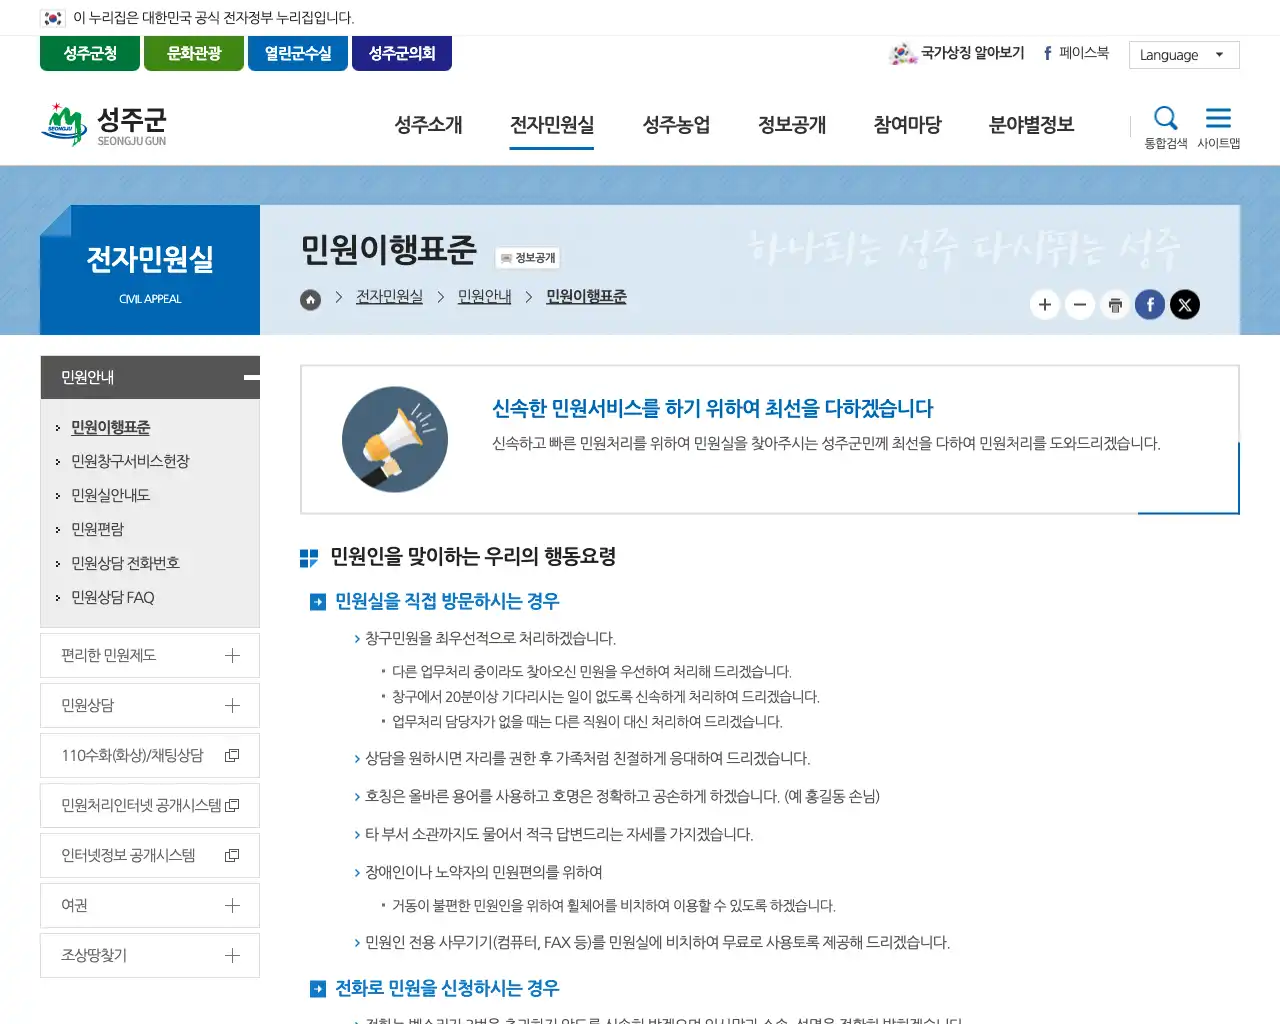Open 민원처리인터넷 공개시스템 external link icon

(232, 806)
